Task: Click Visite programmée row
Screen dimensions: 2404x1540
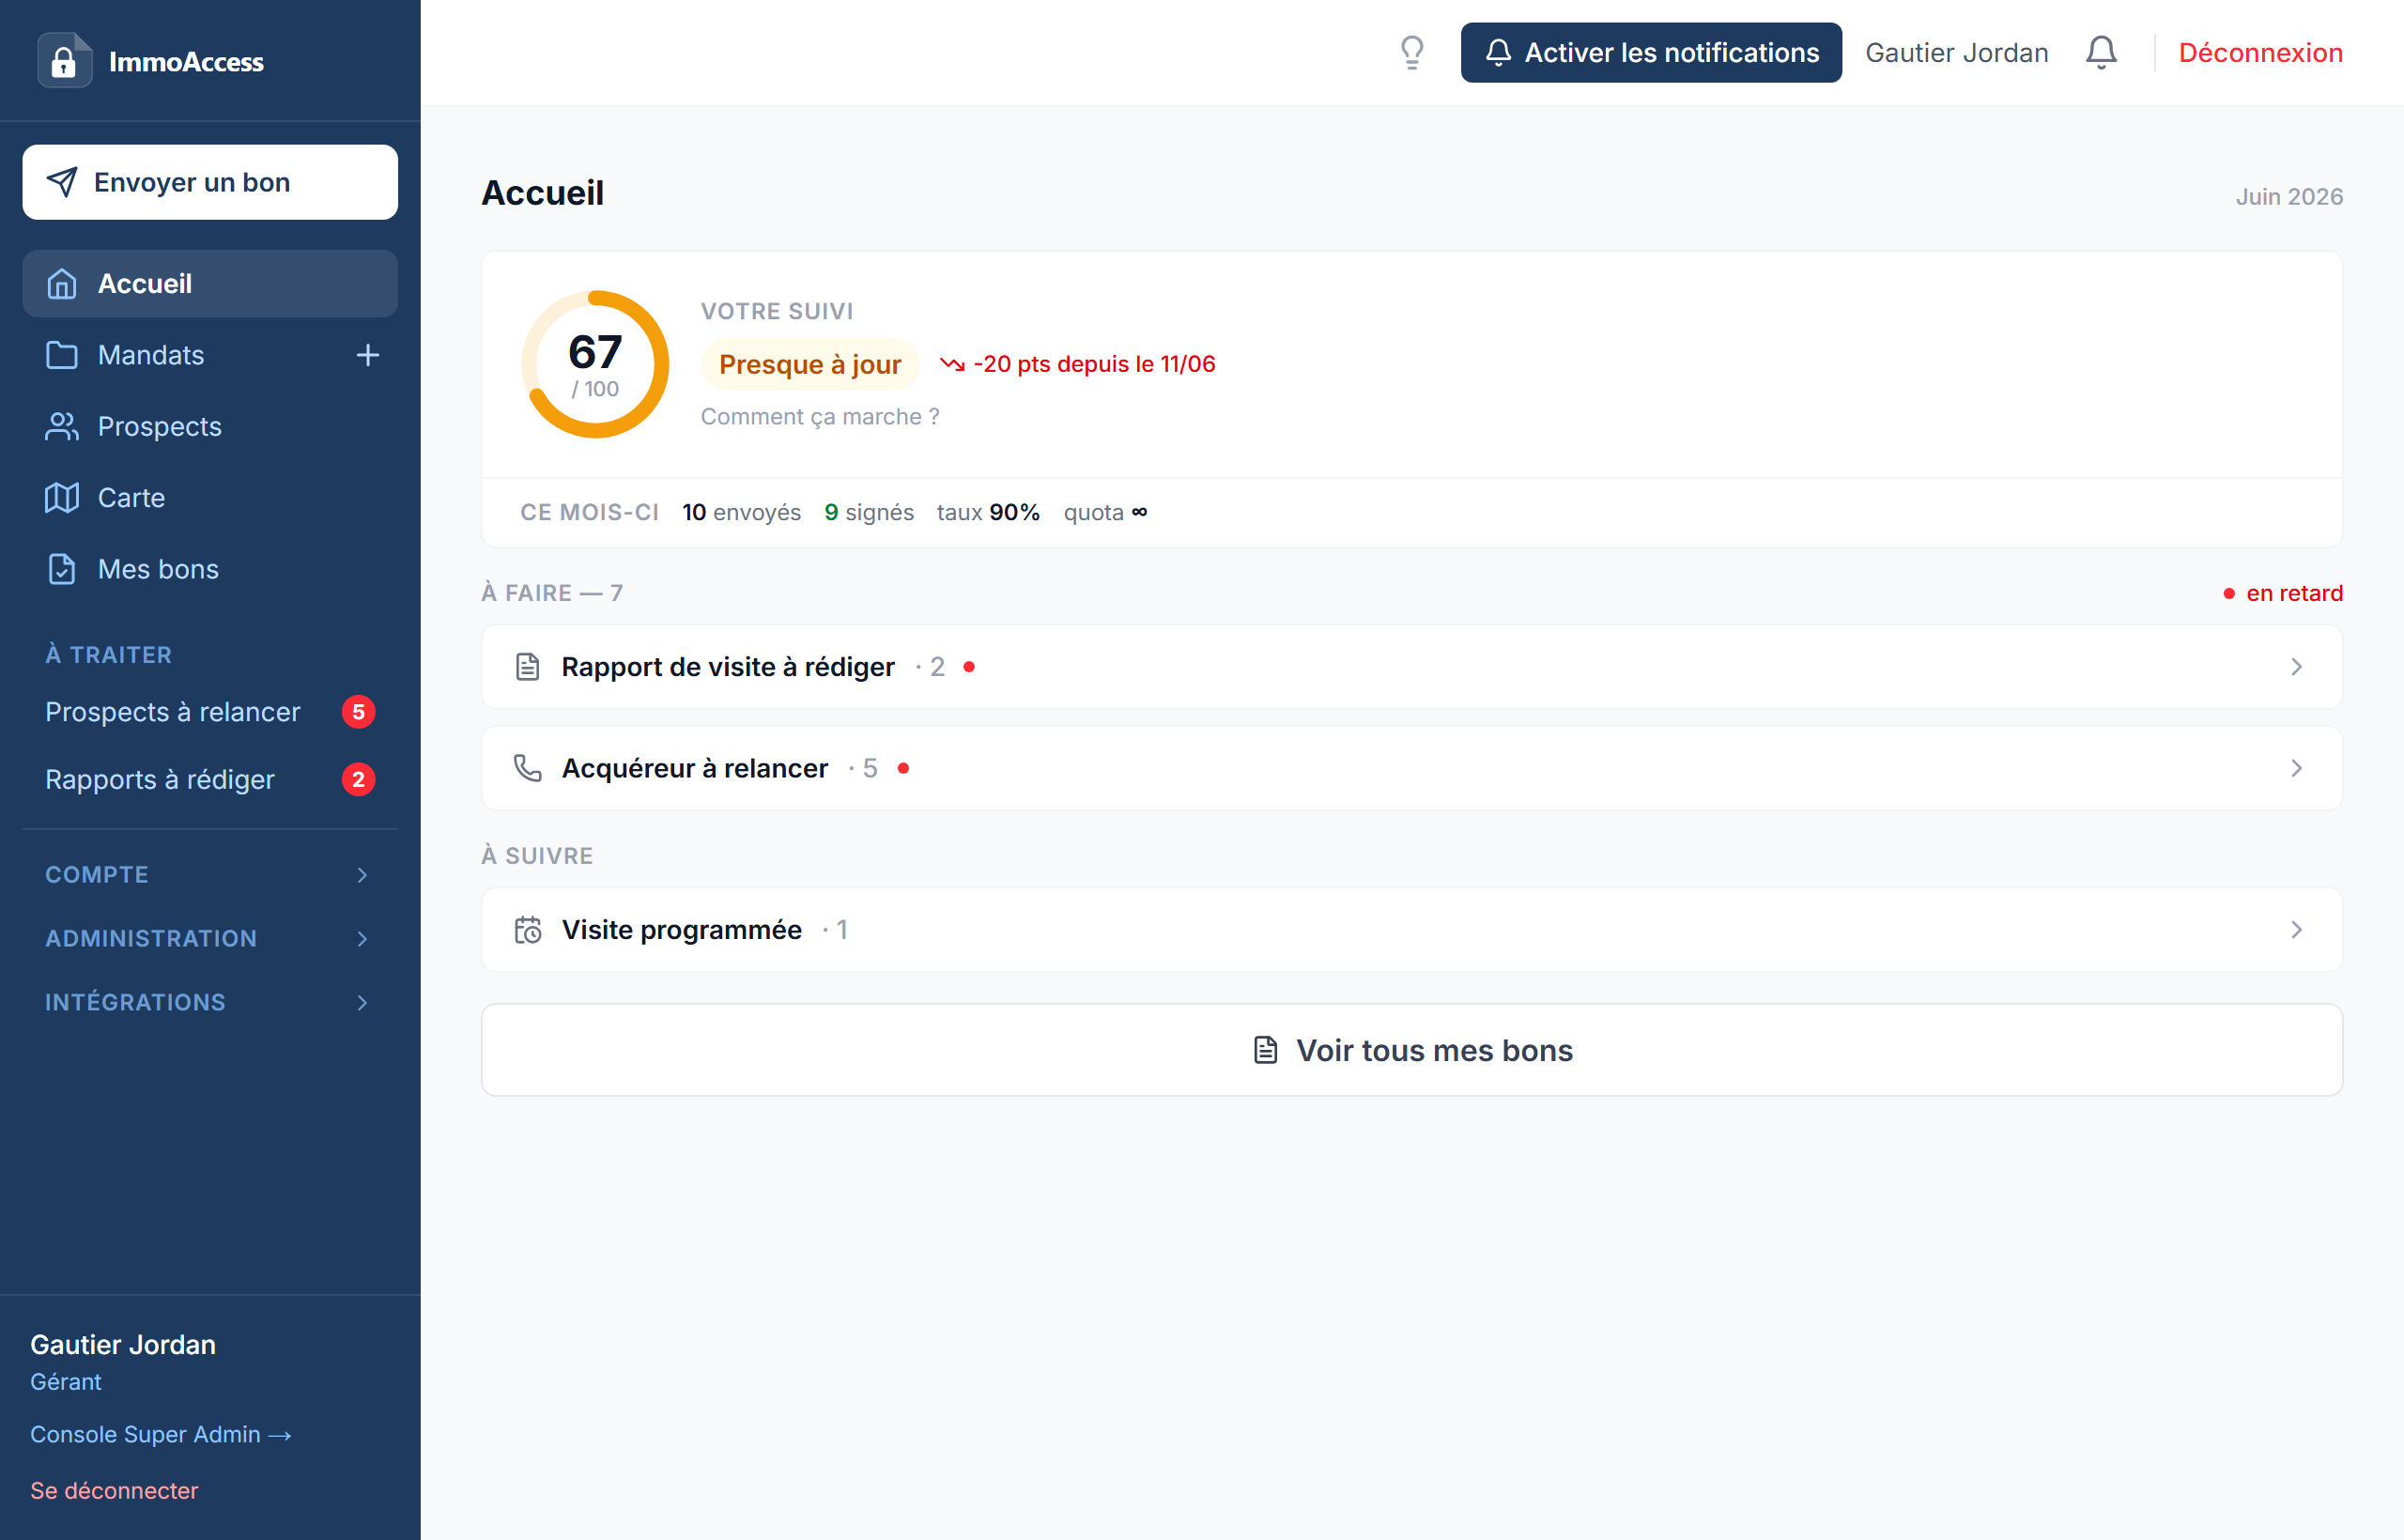Action: click(x=1412, y=930)
